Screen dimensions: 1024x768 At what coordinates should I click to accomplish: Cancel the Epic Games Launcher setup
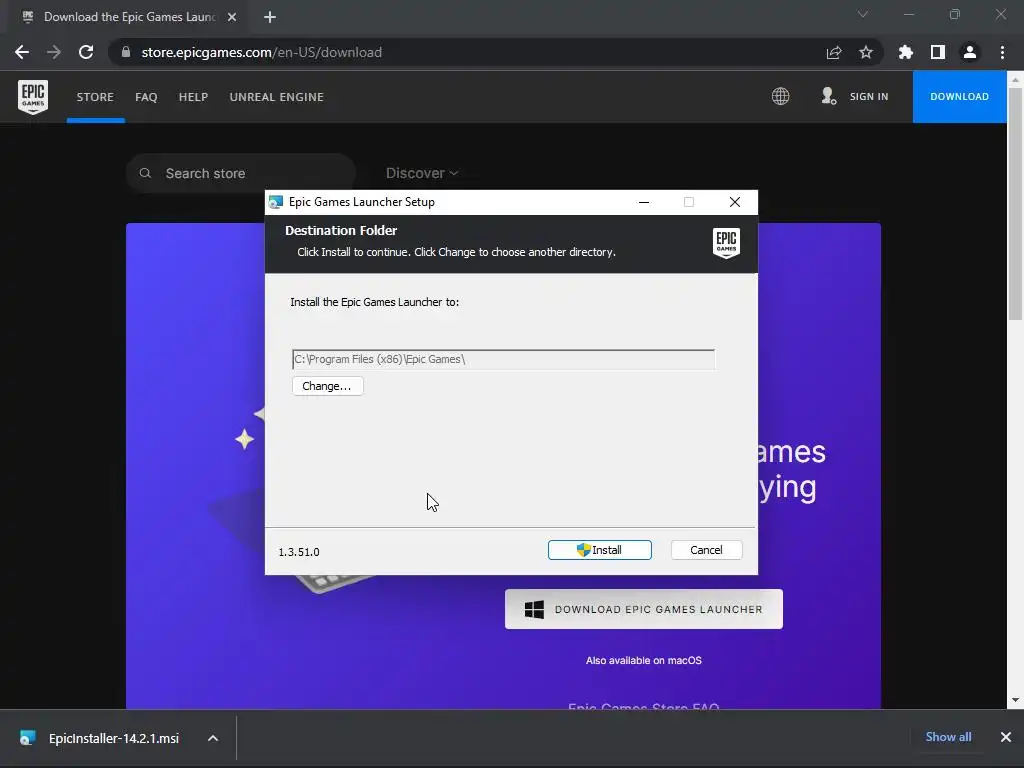pos(706,550)
